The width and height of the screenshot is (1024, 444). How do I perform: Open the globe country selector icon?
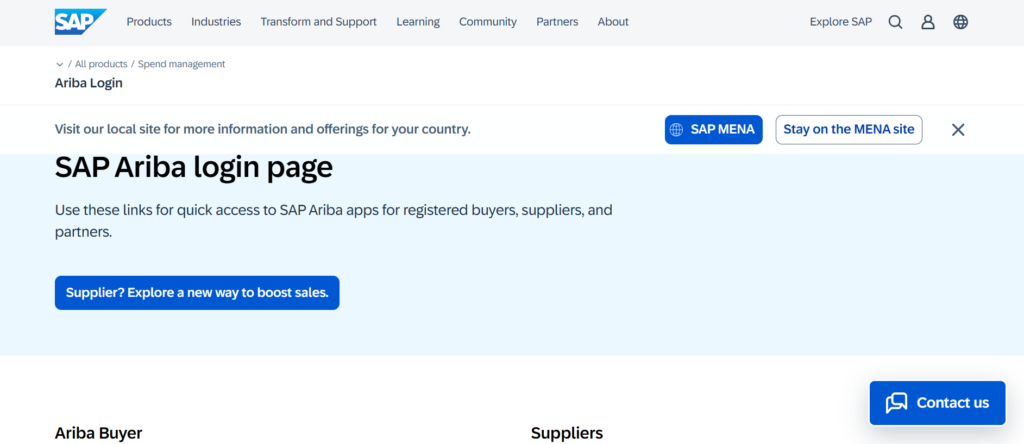coord(961,22)
